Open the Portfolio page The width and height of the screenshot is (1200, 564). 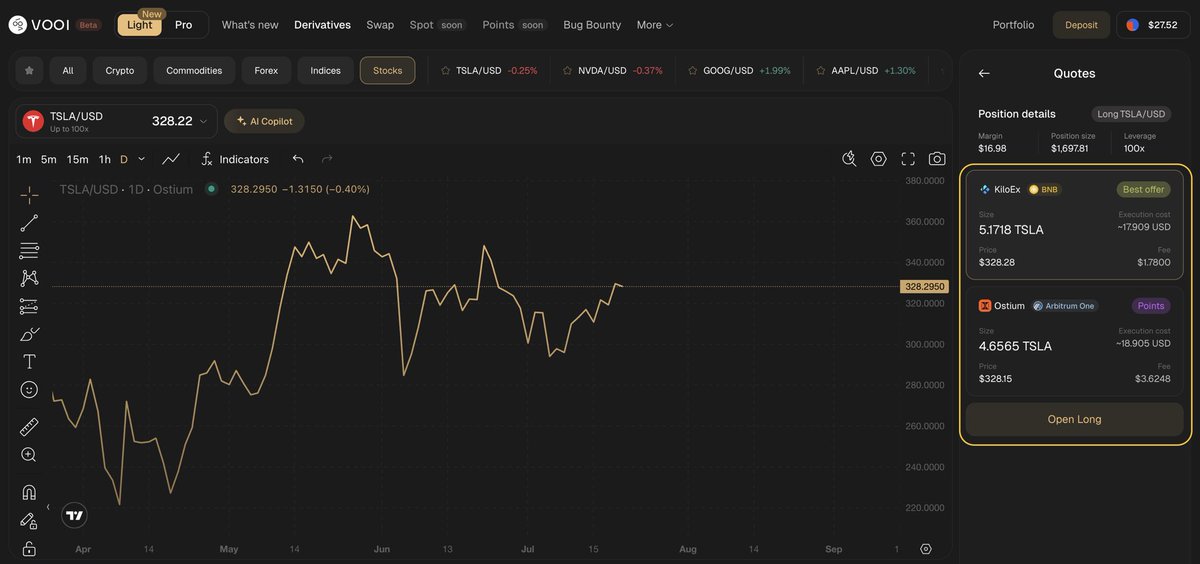coord(1014,25)
